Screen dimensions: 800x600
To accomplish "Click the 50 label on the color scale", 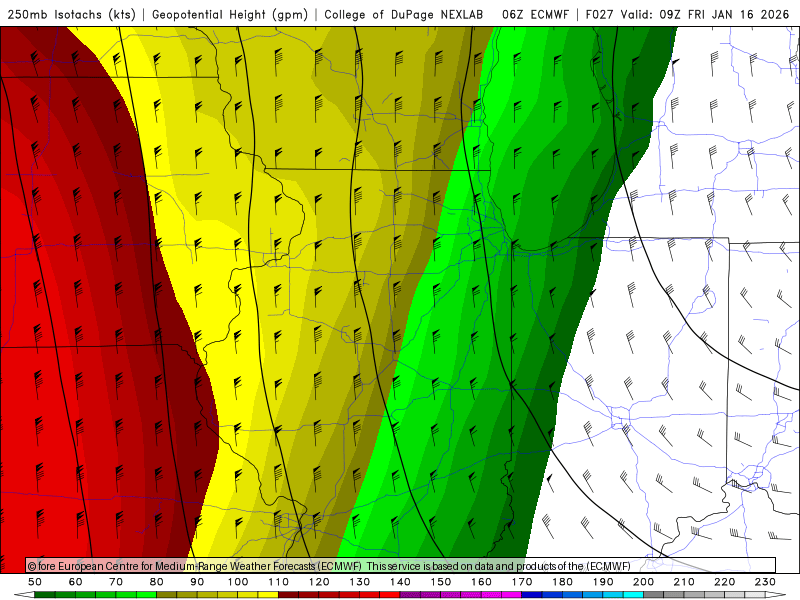I will click(x=35, y=582).
